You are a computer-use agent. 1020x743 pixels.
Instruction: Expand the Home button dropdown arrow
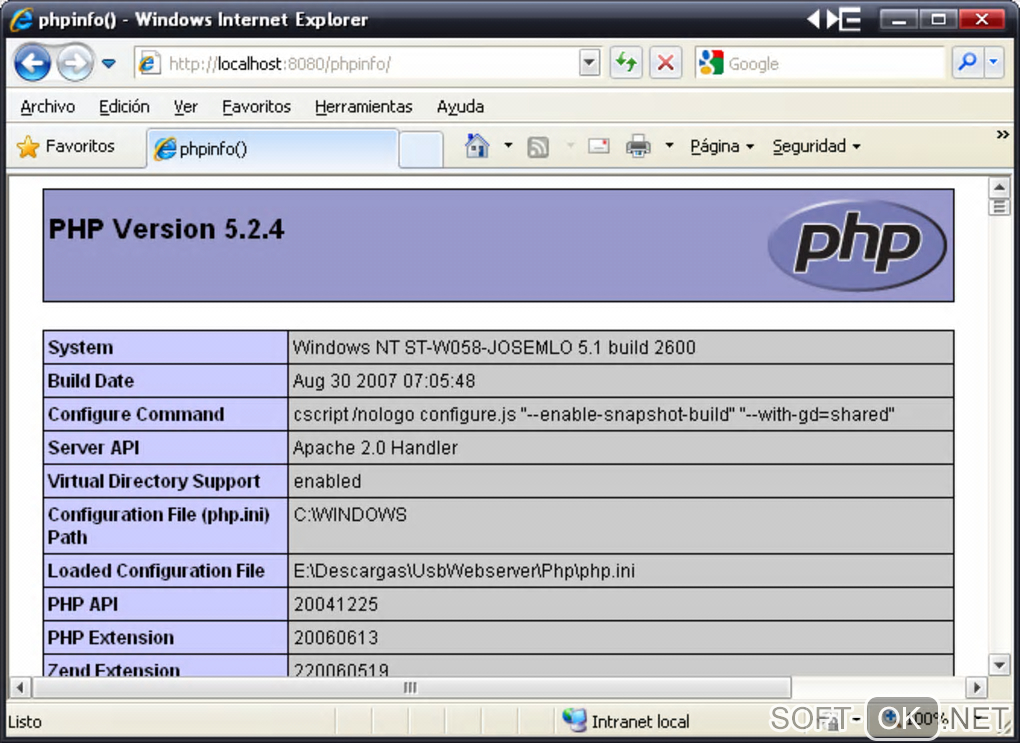tap(509, 146)
